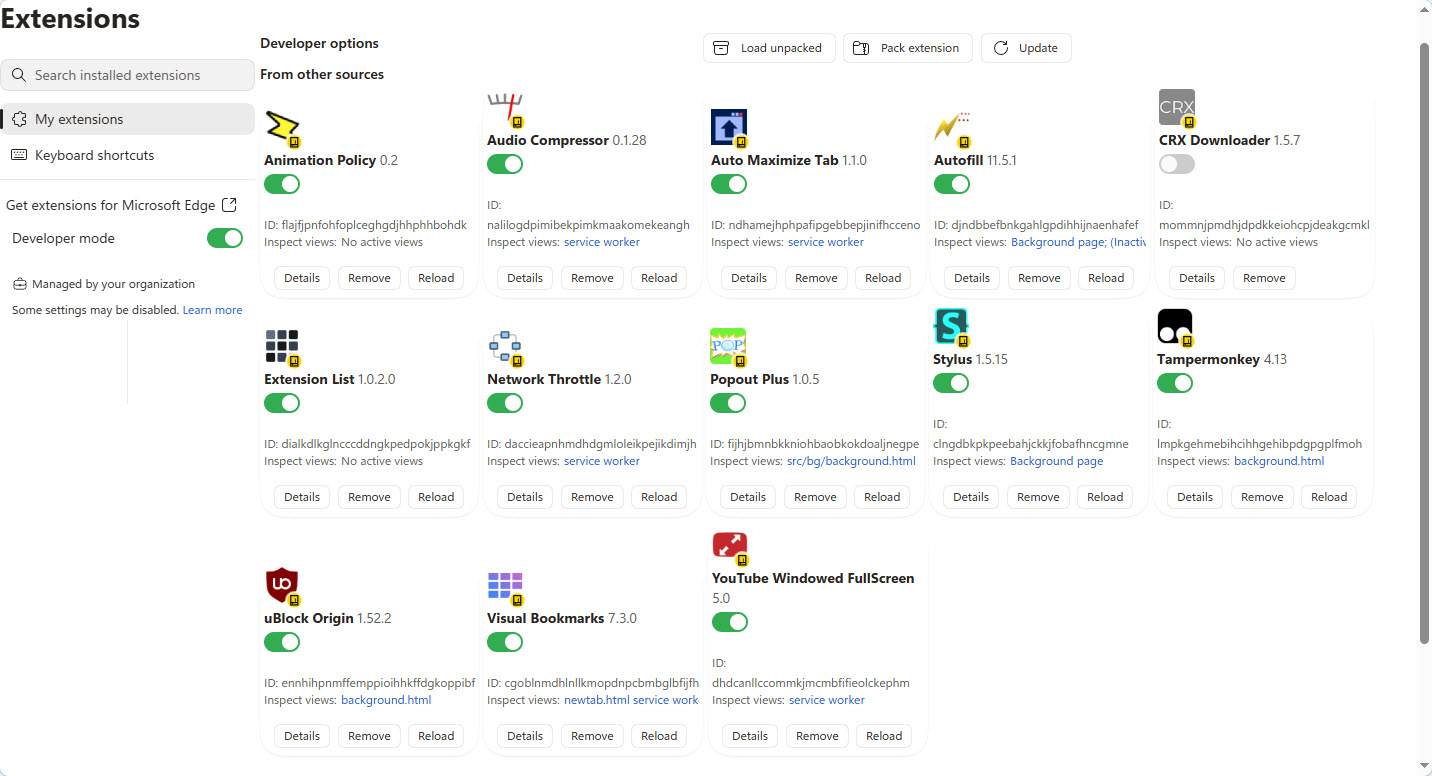Screen dimensions: 1432x776
Task: Click the Tampermonkey extension icon
Action: click(1175, 326)
